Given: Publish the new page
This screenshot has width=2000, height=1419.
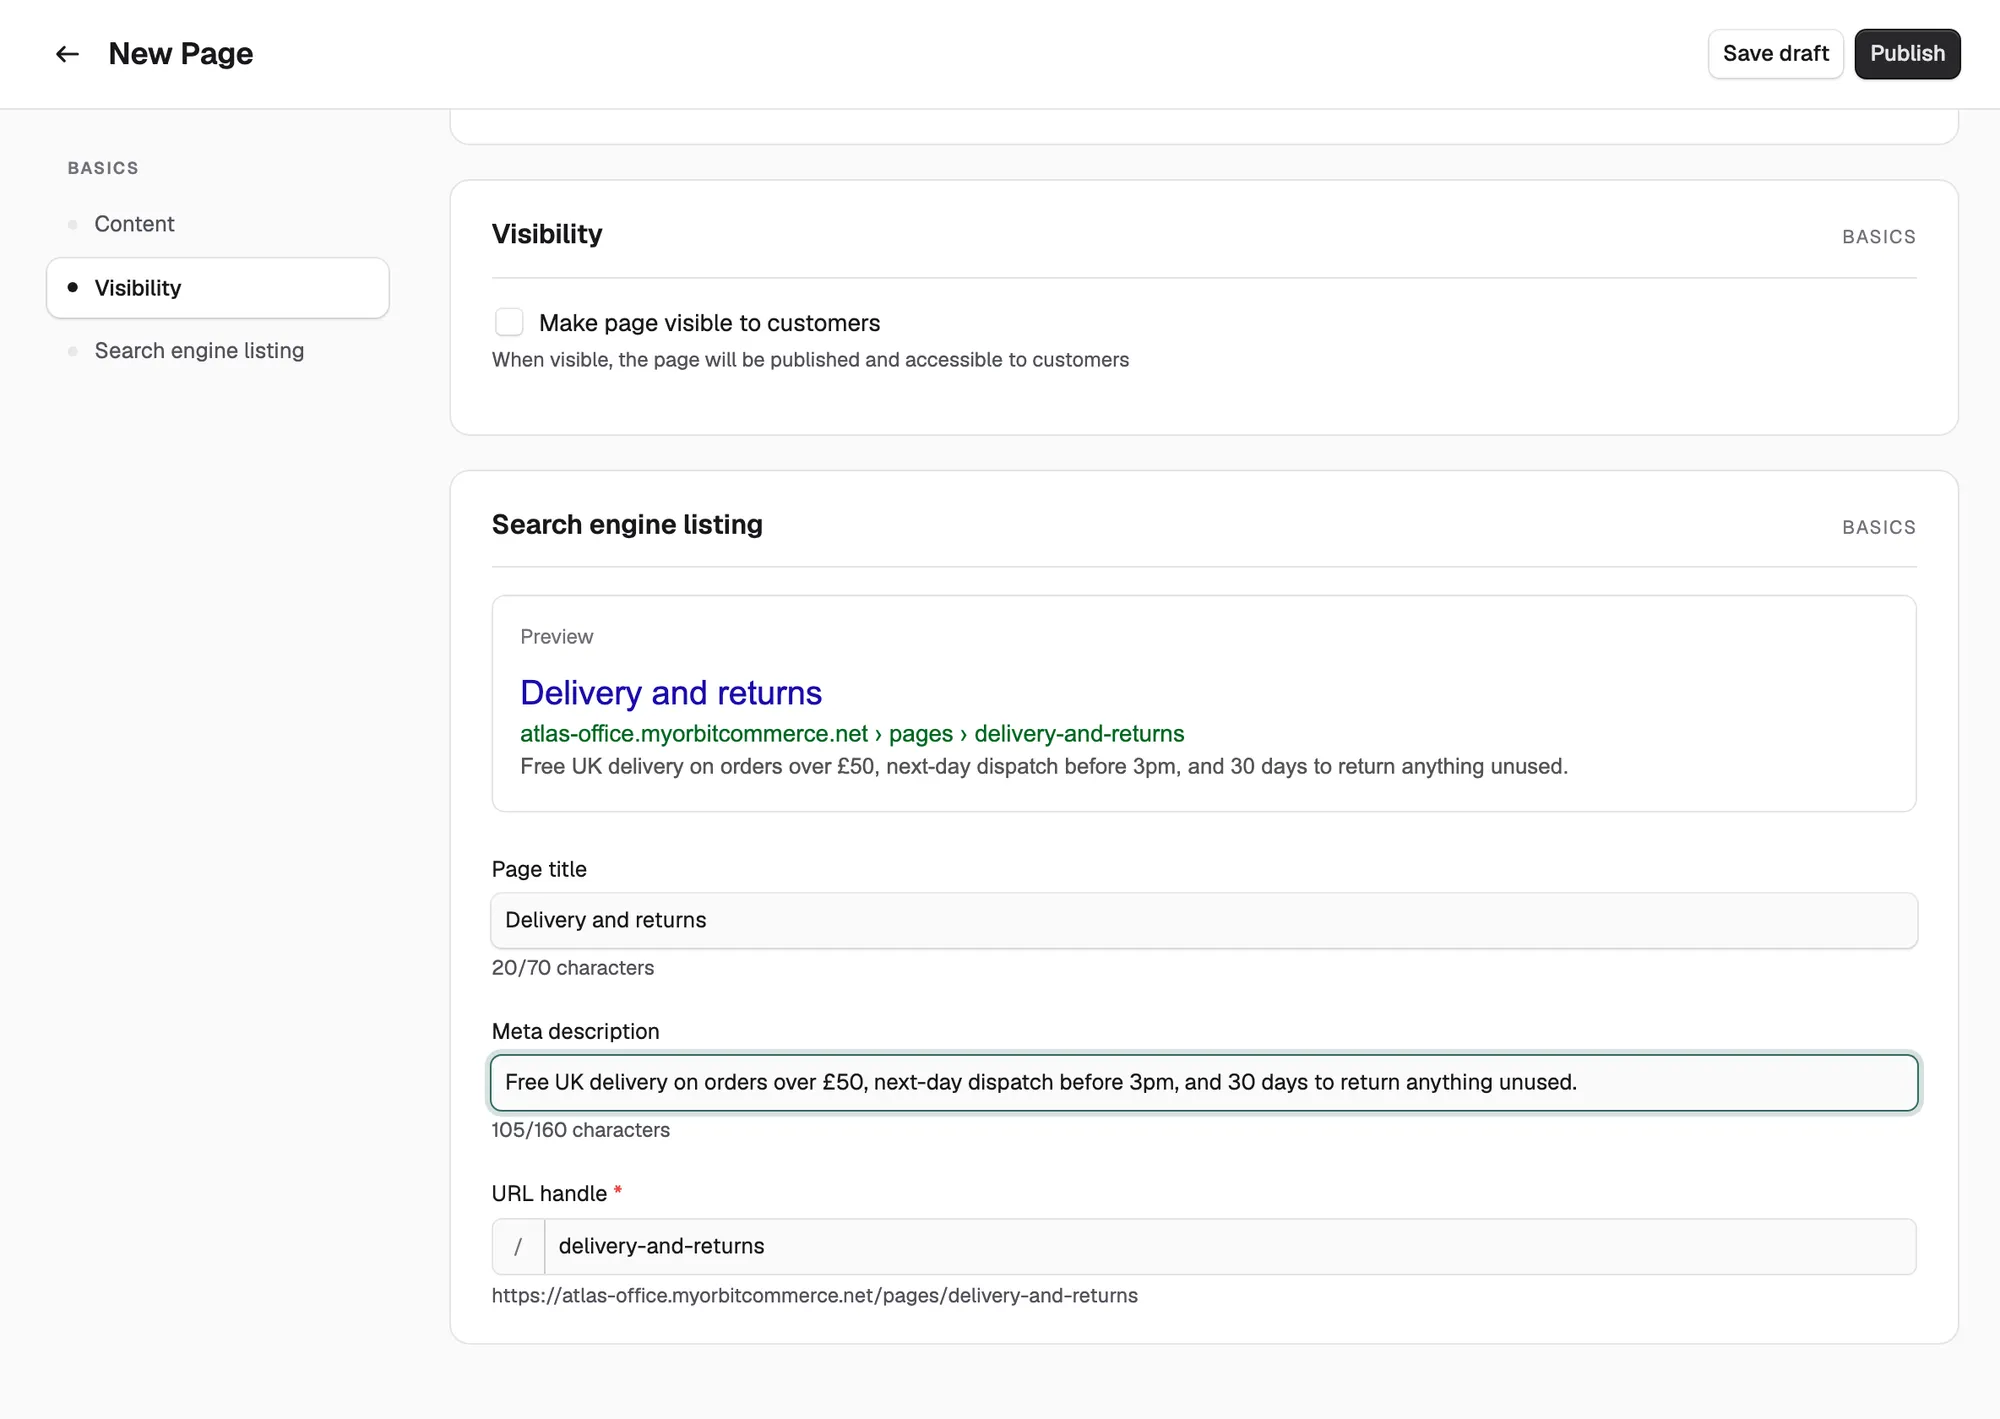Looking at the screenshot, I should click(1907, 54).
